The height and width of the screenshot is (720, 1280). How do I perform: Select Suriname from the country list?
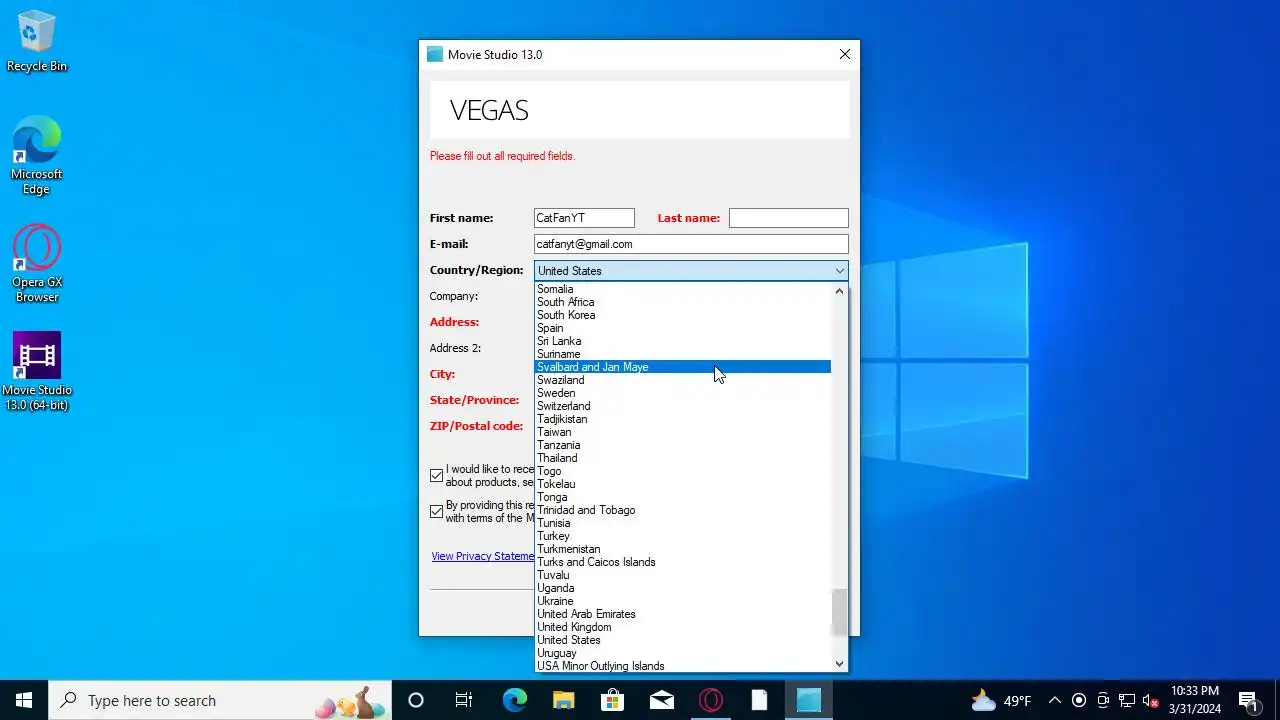coord(683,354)
